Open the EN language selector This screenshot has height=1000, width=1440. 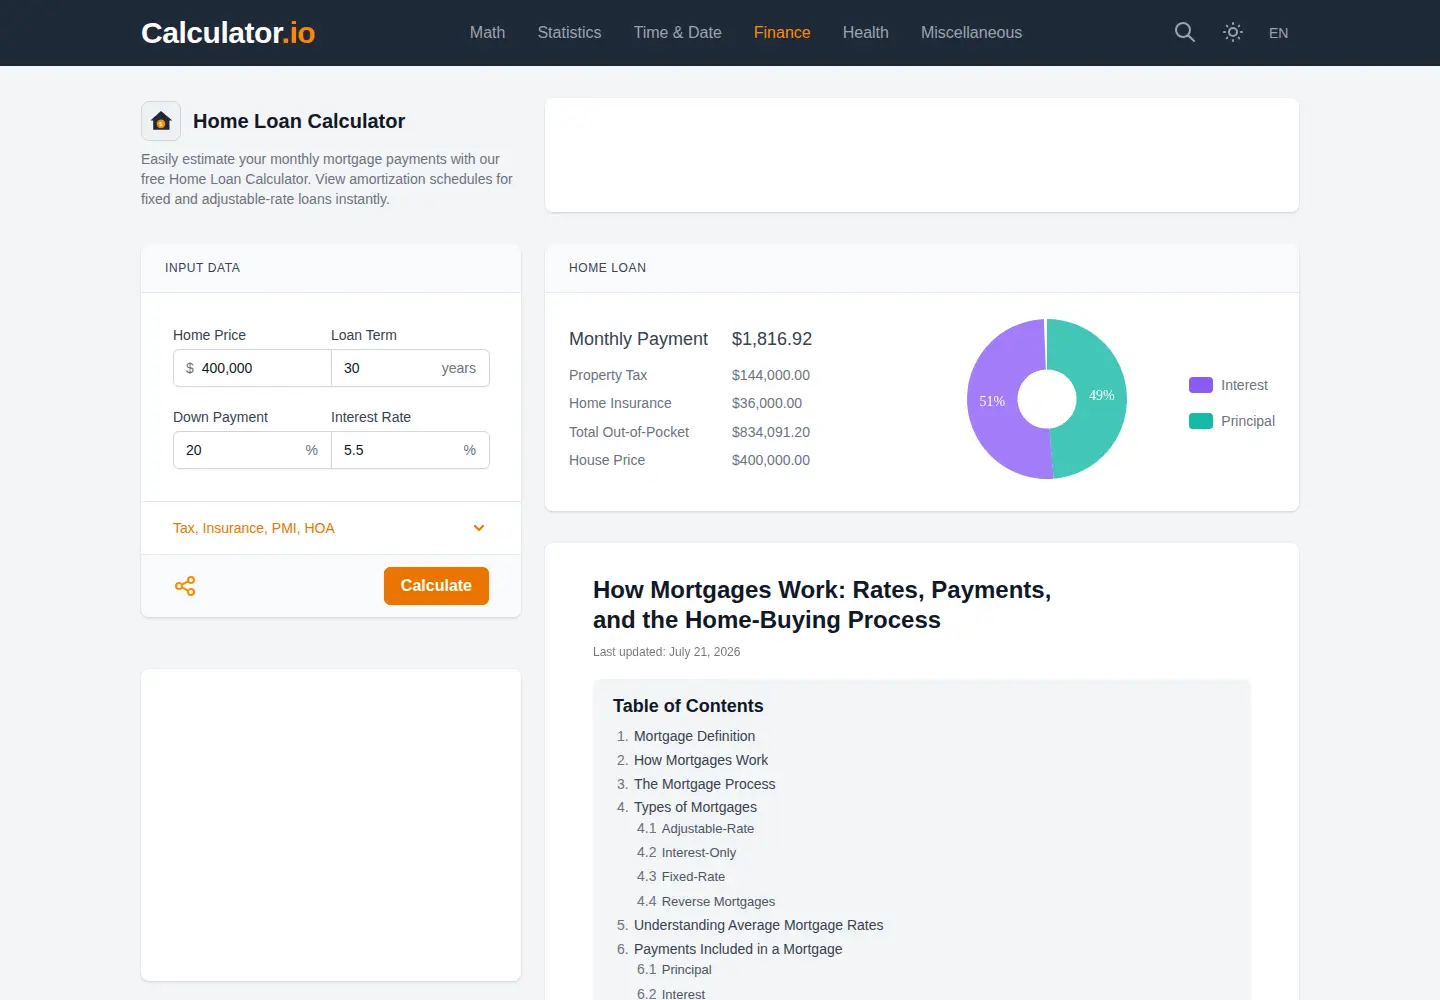1278,33
